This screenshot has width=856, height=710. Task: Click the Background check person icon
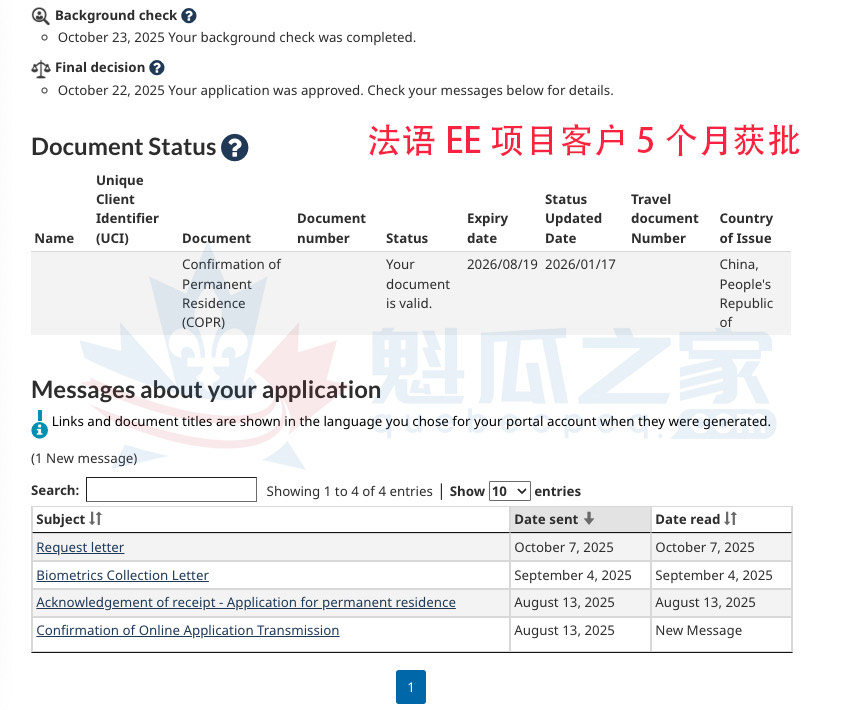(x=40, y=16)
